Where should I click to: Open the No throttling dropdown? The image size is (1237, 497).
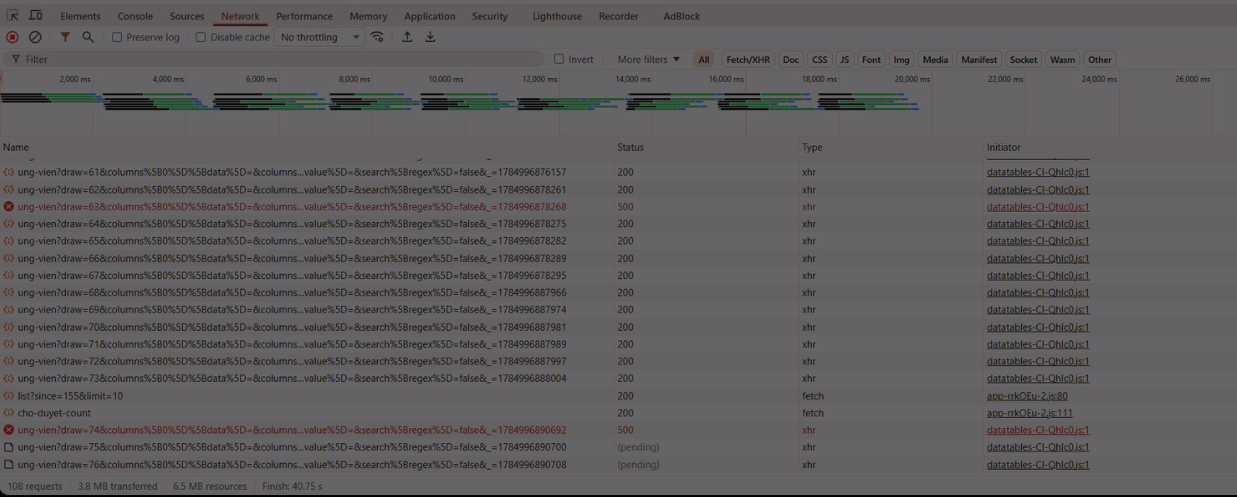point(320,37)
